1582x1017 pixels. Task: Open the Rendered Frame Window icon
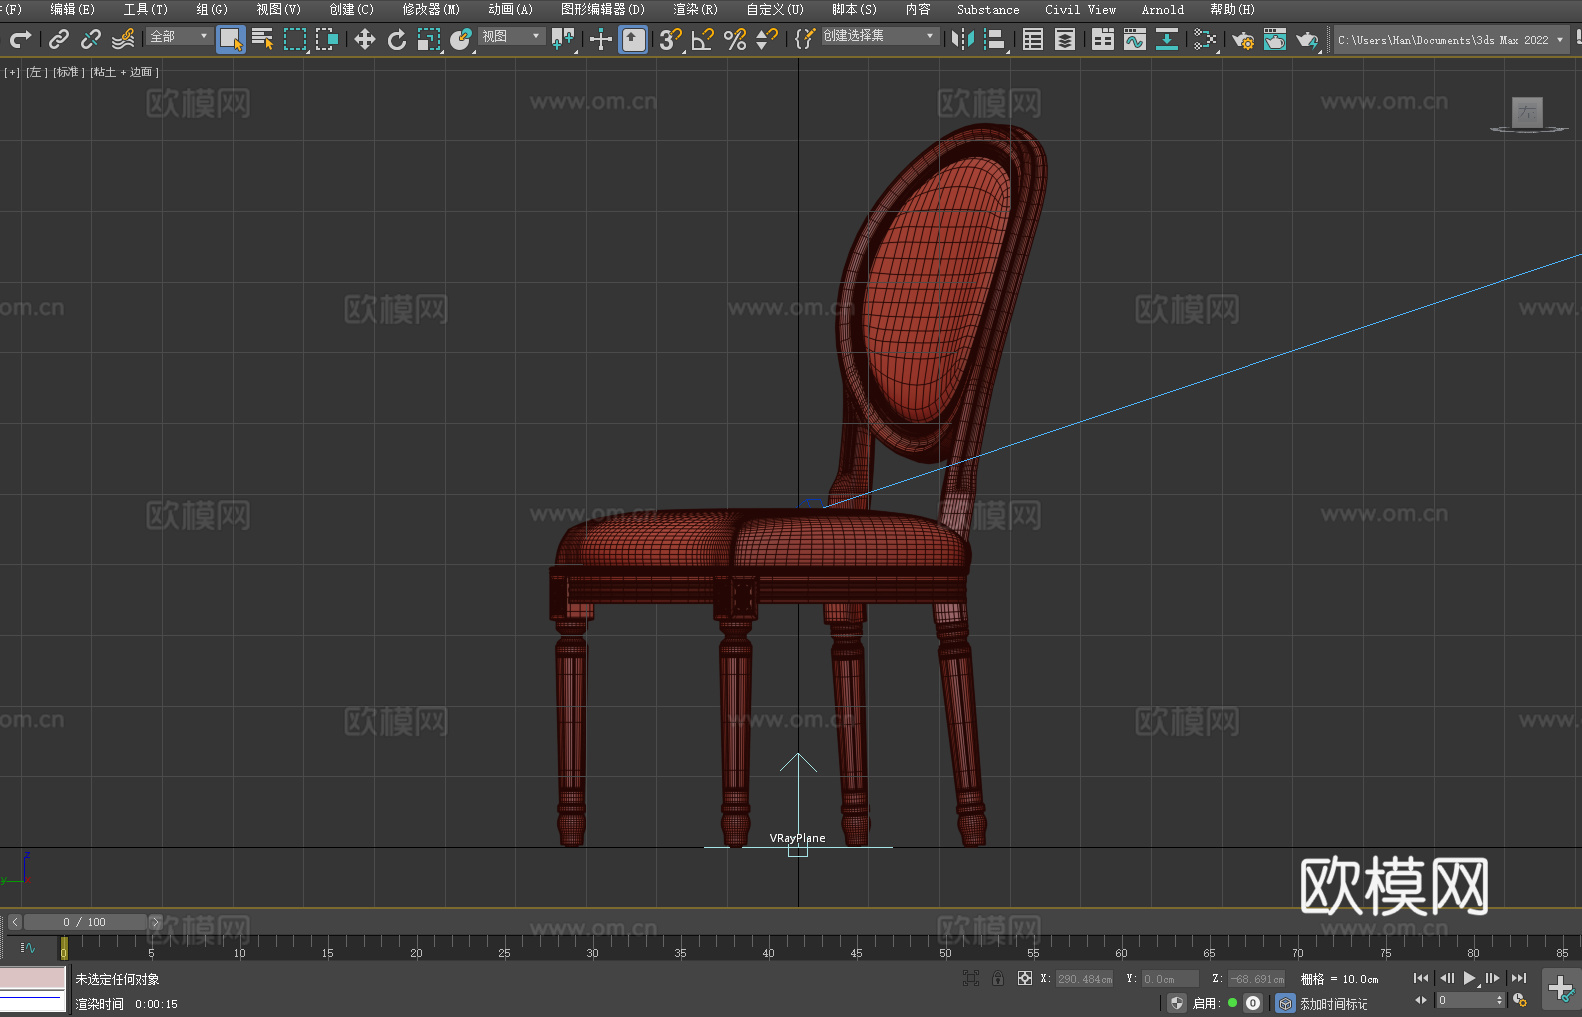click(x=1275, y=39)
